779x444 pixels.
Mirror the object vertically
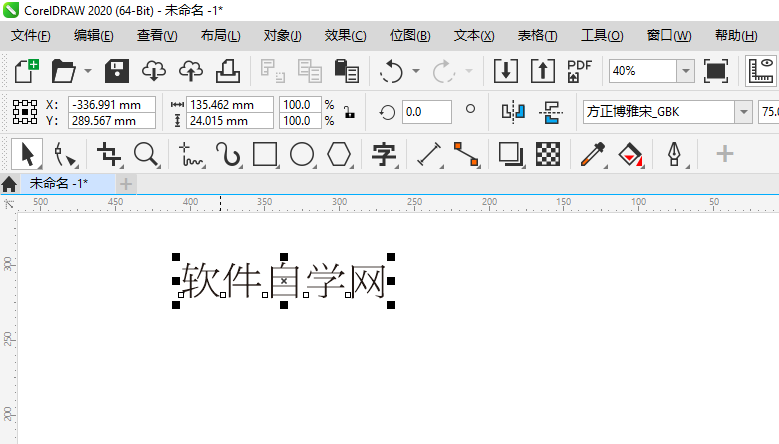551,112
